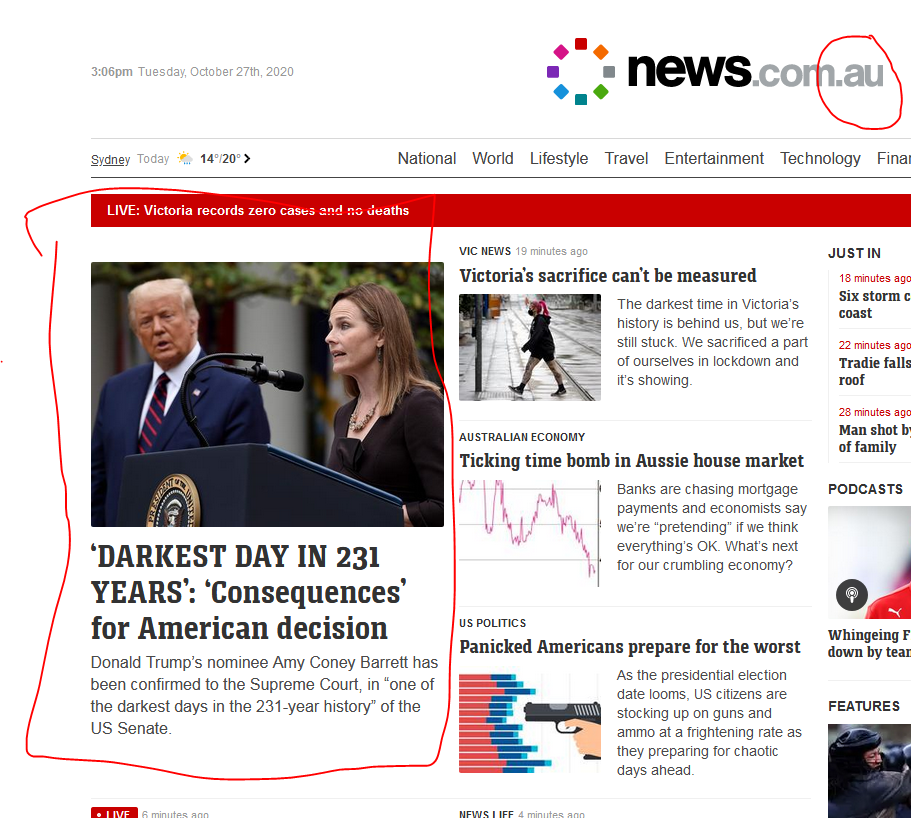Open the Features helmet photo thumbnail
The height and width of the screenshot is (818, 911).
(x=869, y=771)
